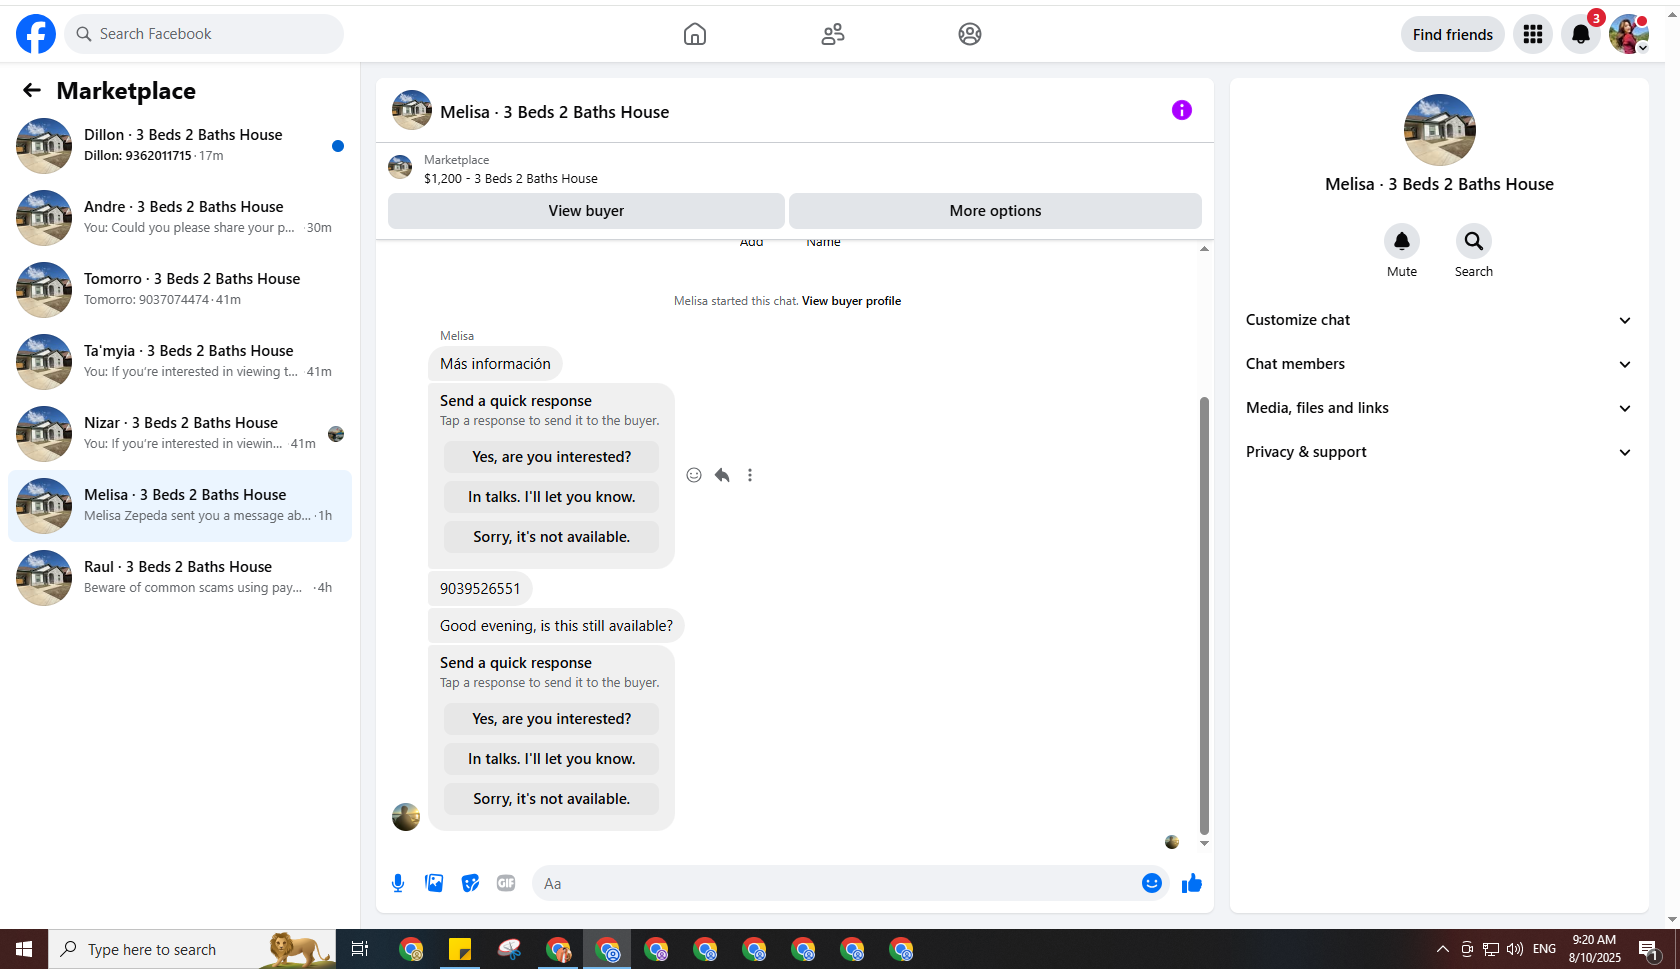The height and width of the screenshot is (969, 1680).
Task: Open the Andre conversation
Action: (180, 218)
